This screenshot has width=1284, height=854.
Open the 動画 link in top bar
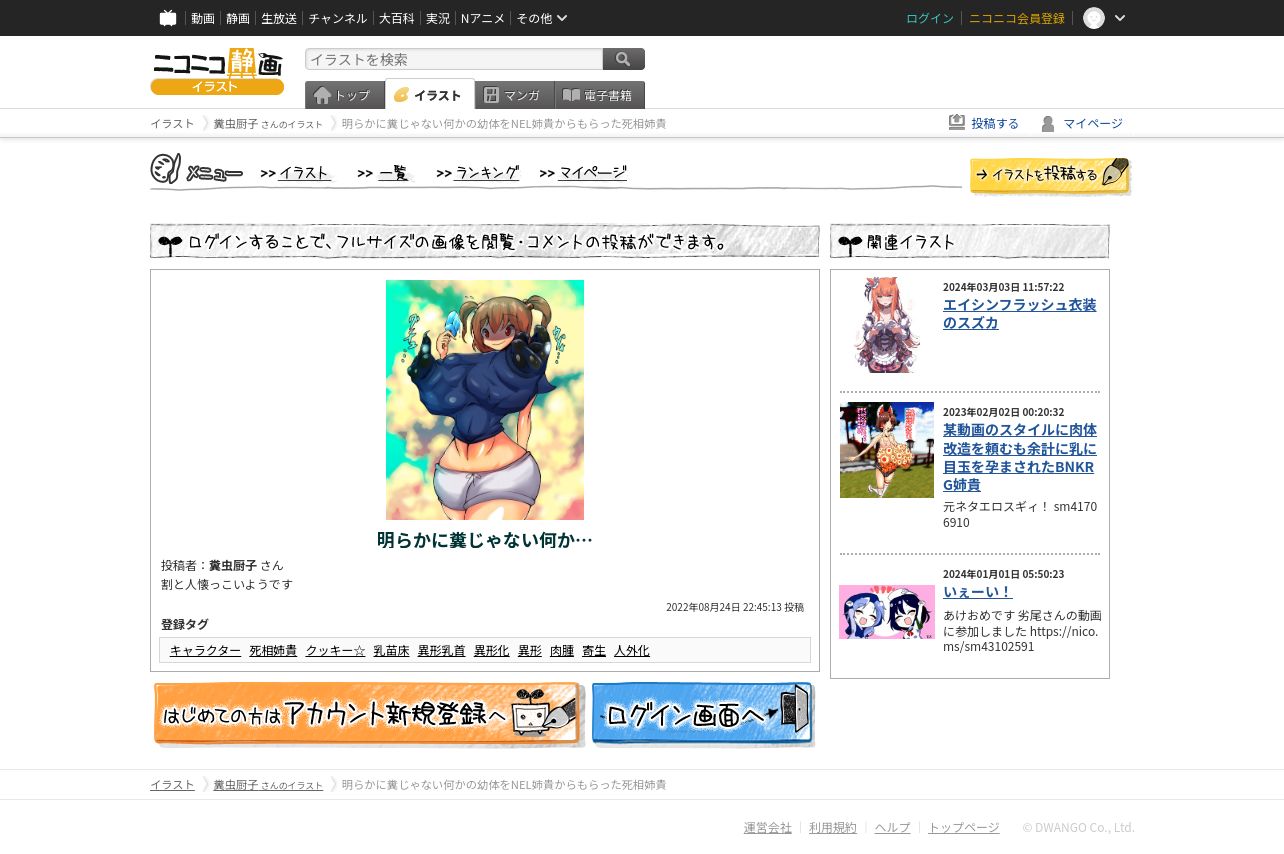coord(203,18)
